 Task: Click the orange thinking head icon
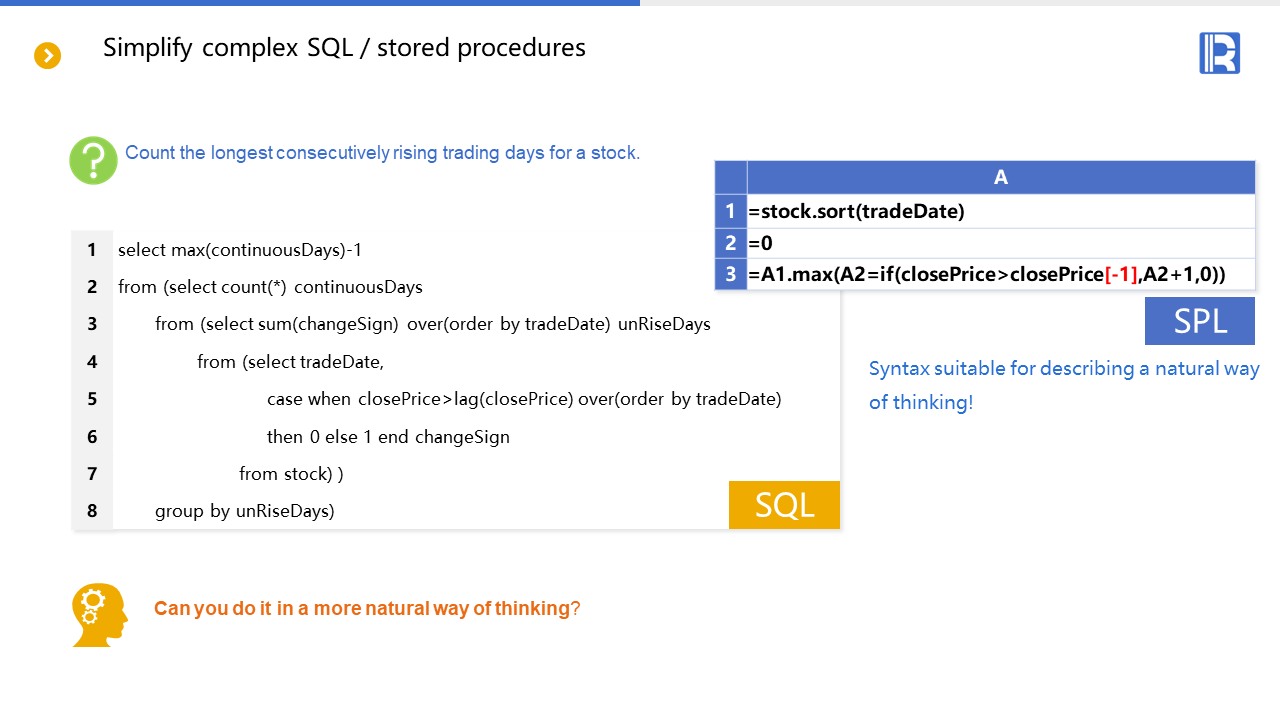click(100, 614)
